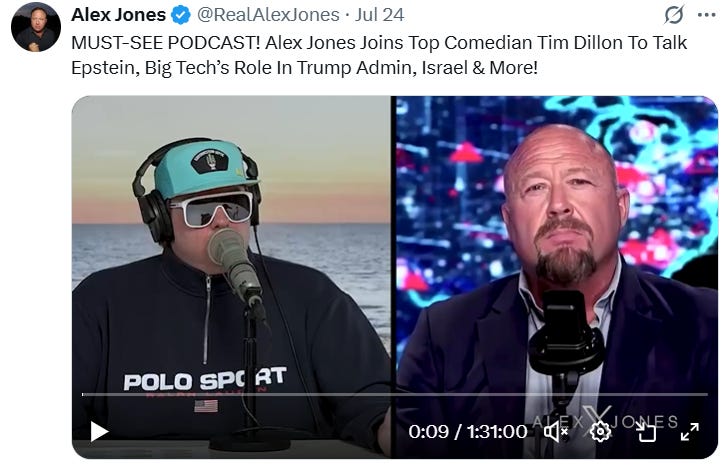Screen dimensions: 727x465
Task: Click the playhead at the progress bar start
Action: pos(83,395)
